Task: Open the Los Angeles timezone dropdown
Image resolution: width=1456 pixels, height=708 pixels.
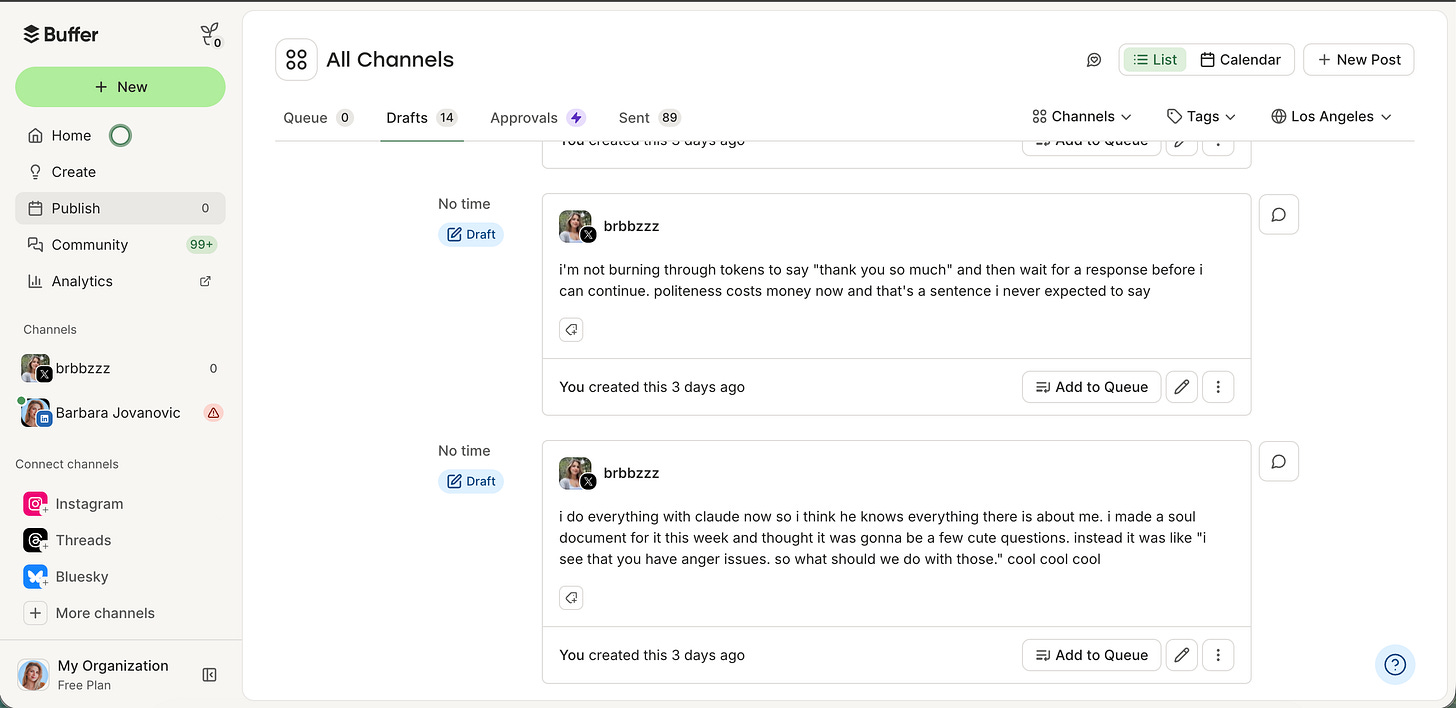Action: [x=1331, y=117]
